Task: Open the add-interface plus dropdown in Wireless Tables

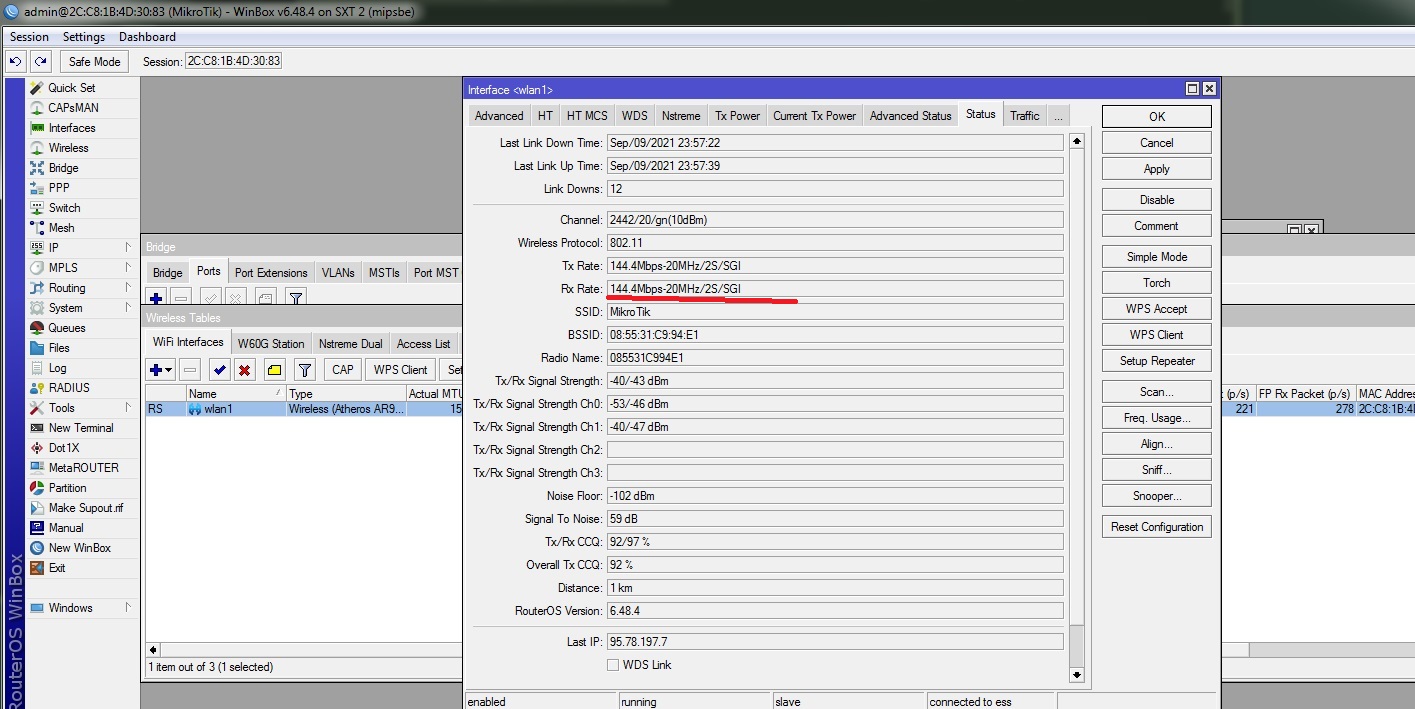Action: click(161, 370)
